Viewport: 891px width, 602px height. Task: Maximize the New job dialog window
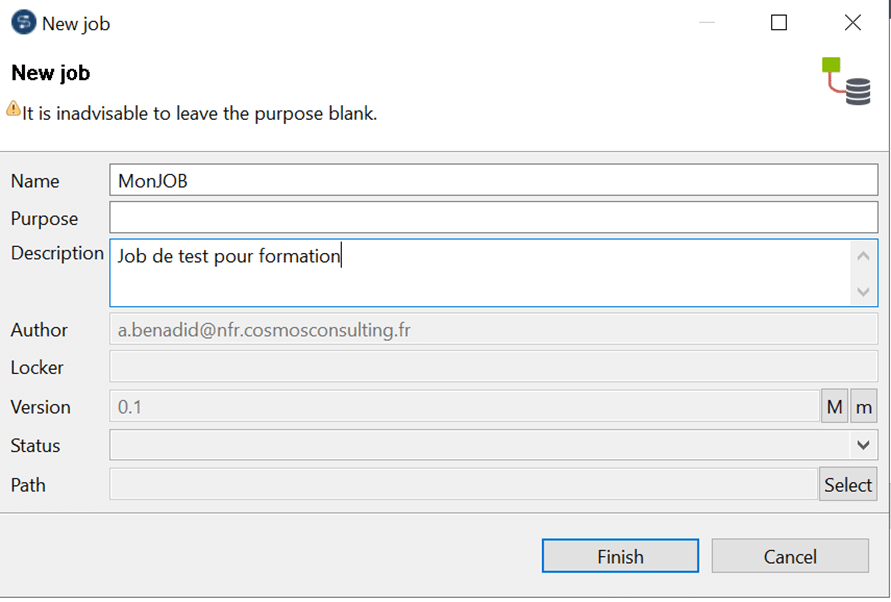778,23
